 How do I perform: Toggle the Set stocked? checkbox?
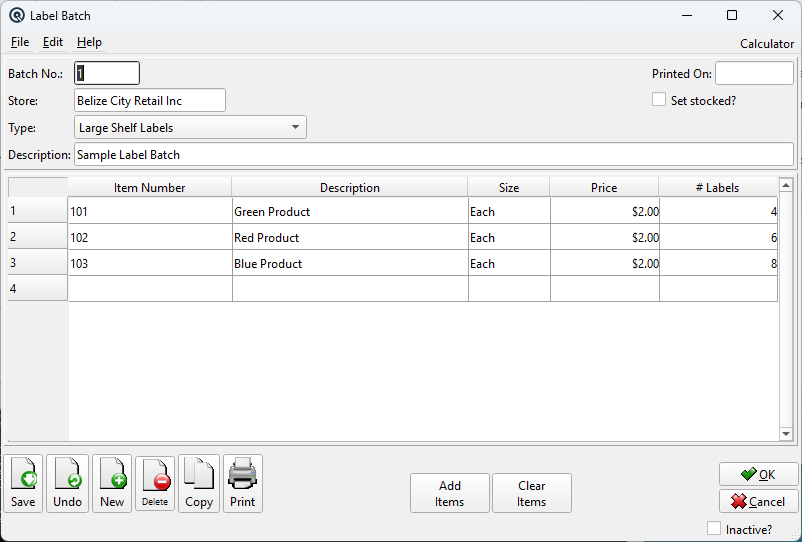click(659, 100)
